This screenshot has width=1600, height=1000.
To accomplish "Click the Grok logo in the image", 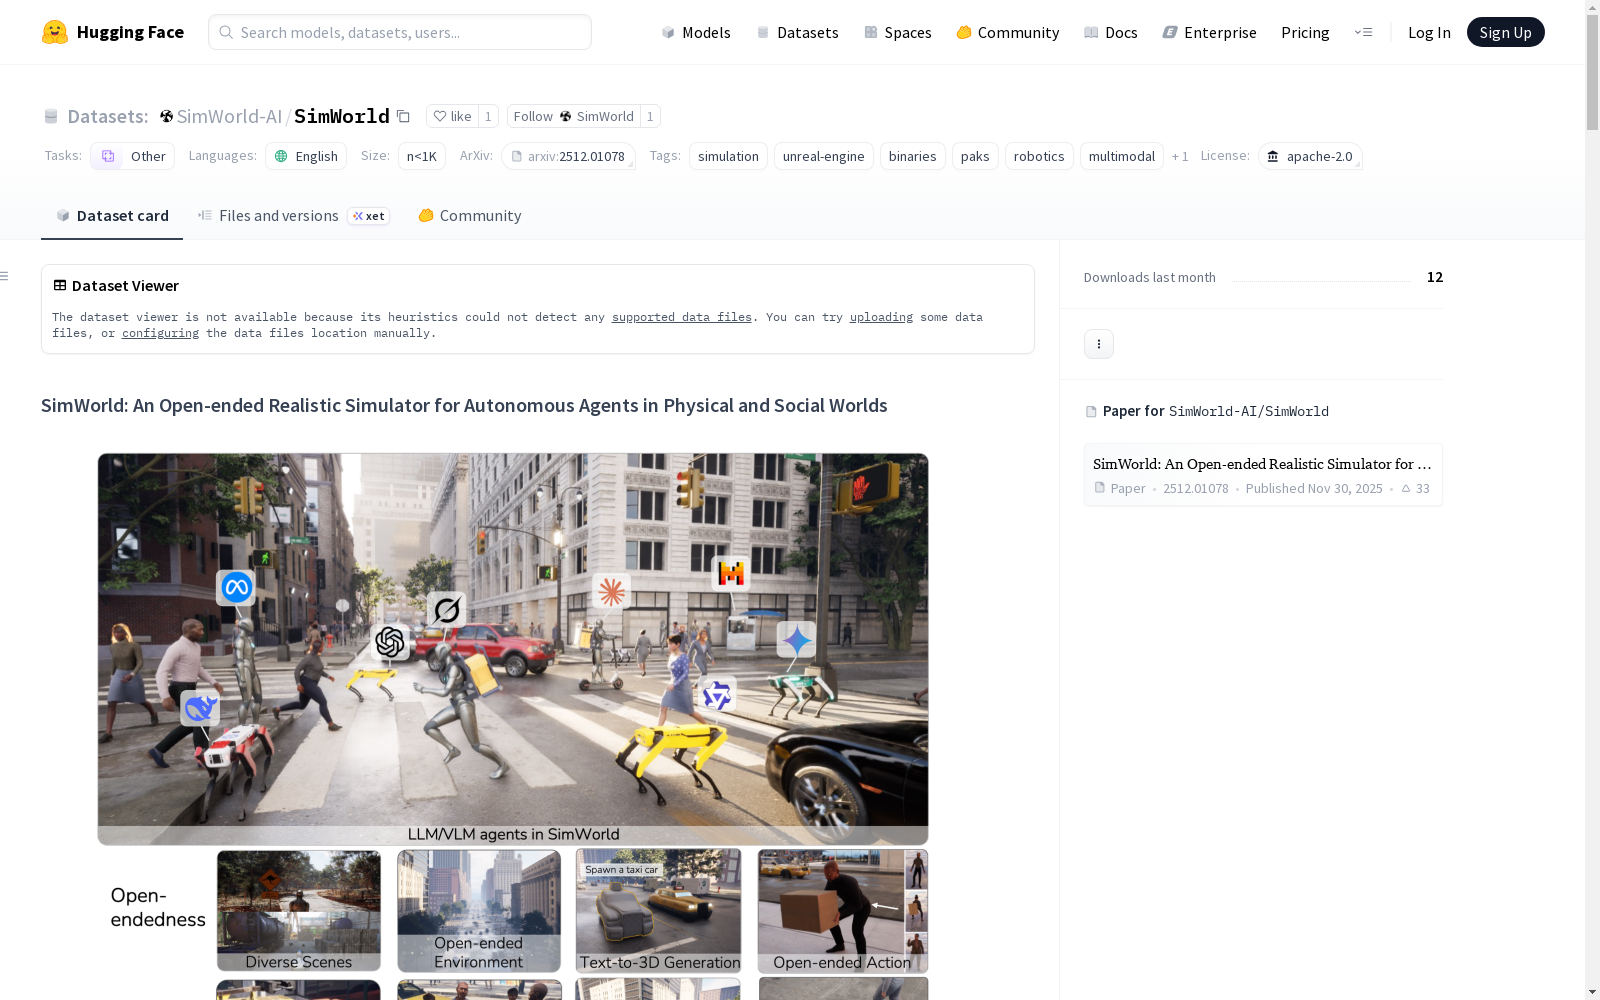I will tap(447, 609).
